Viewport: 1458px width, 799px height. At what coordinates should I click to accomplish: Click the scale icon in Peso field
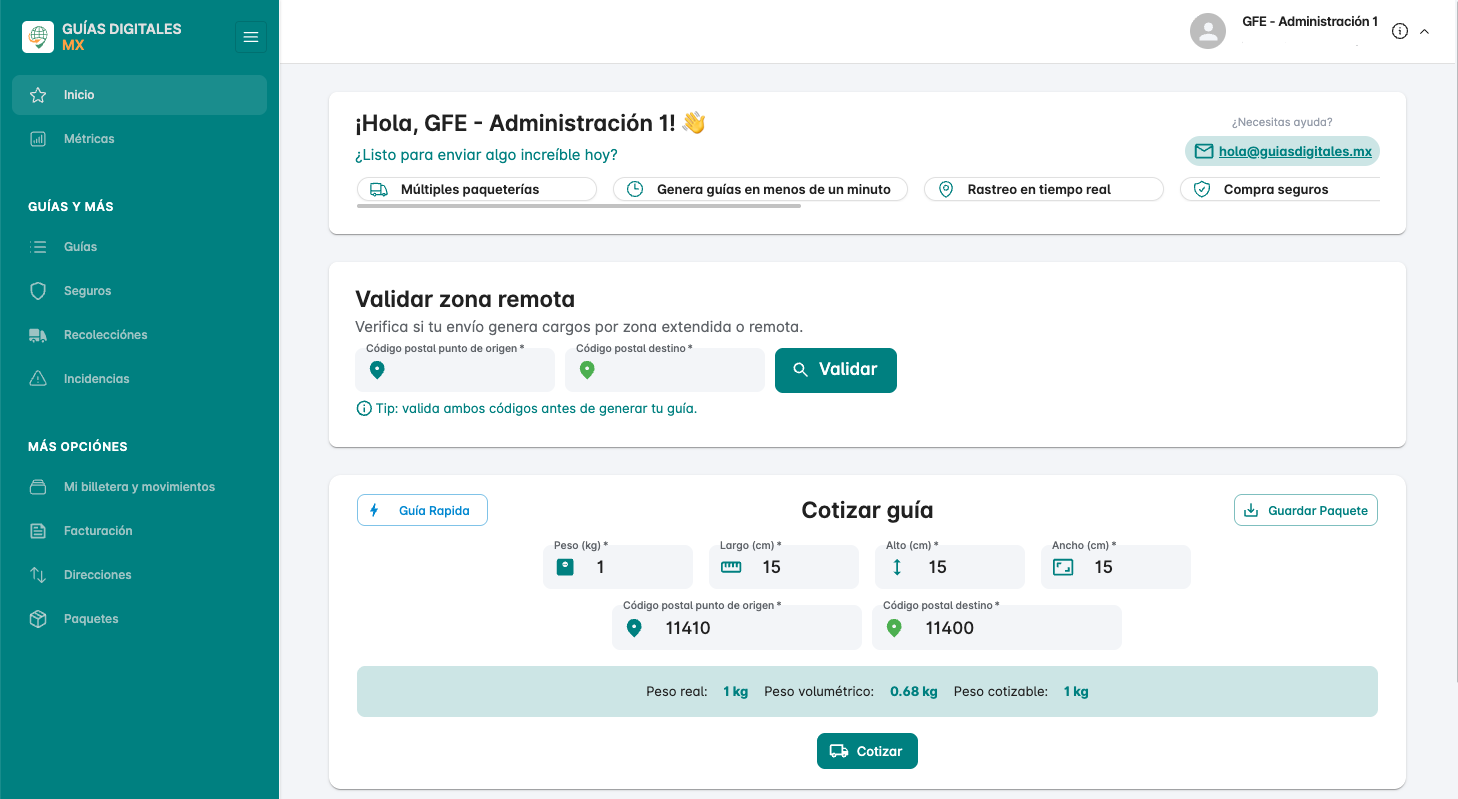point(565,567)
